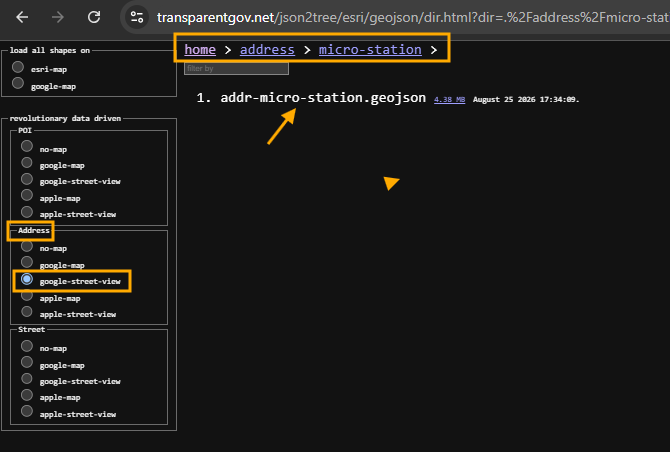Select Address apple-map radio option

pos(27,295)
